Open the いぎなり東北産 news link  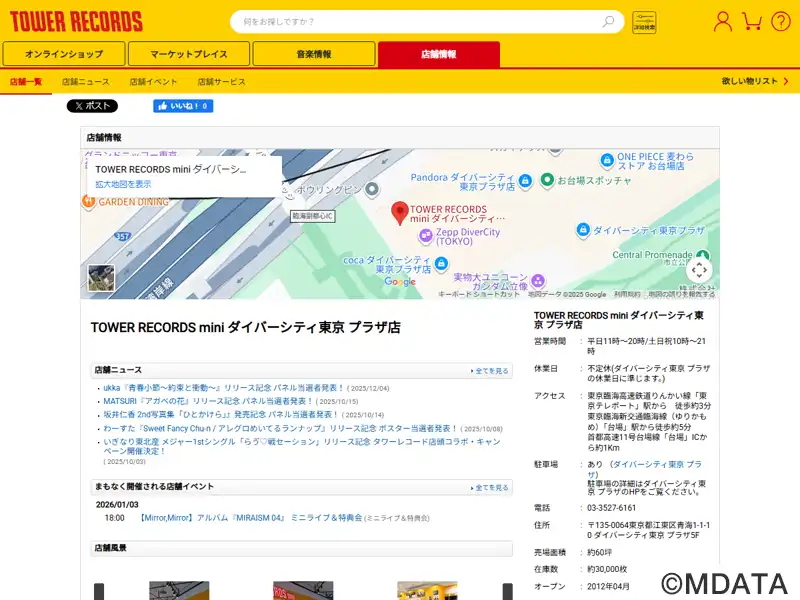(302, 446)
